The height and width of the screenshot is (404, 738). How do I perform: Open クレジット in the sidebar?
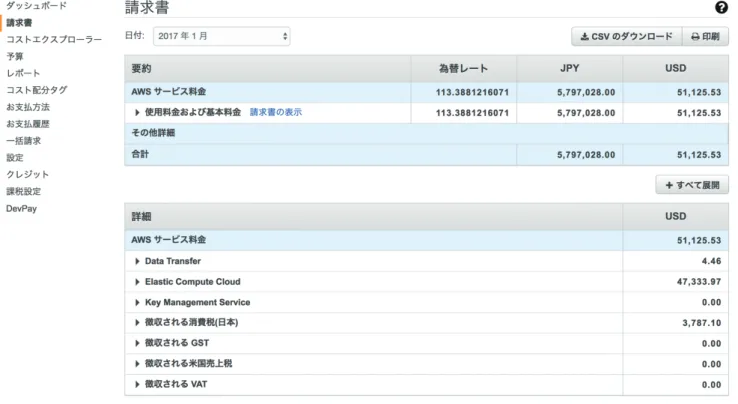coord(27,174)
